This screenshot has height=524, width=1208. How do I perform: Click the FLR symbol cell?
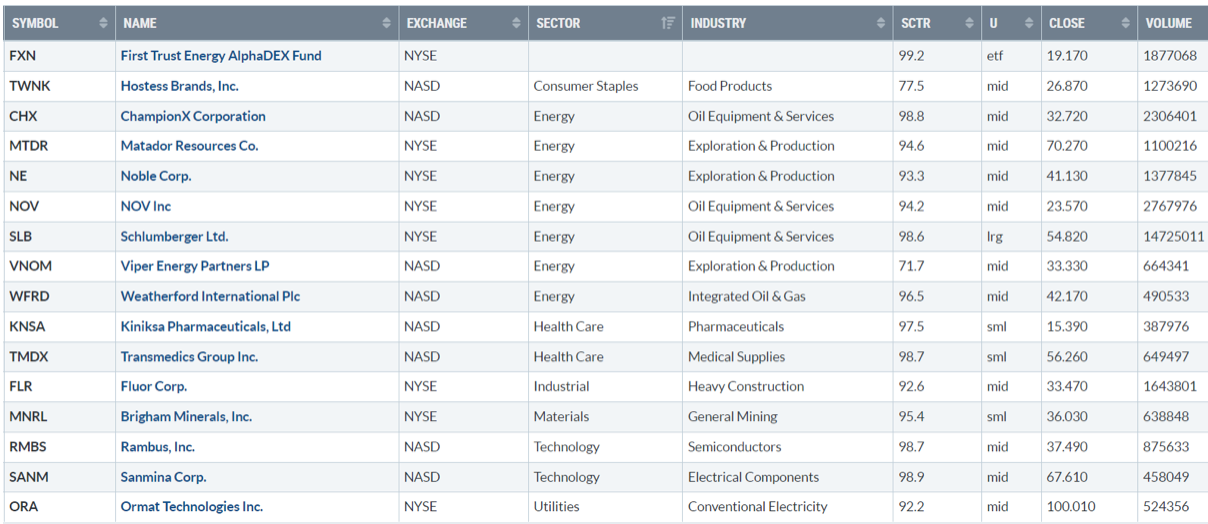pos(22,387)
